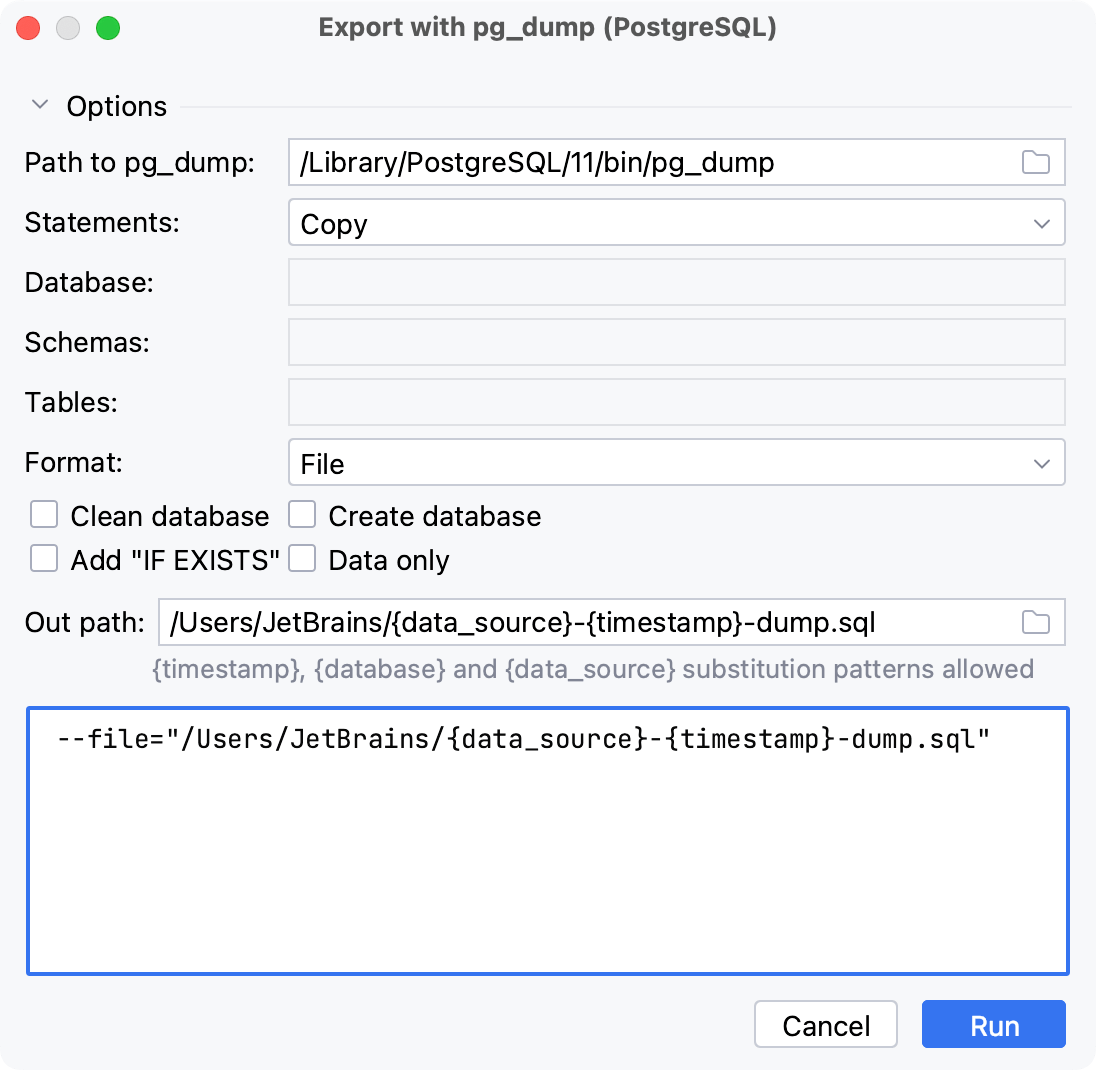The height and width of the screenshot is (1070, 1096).
Task: Browse for Out path folder icon
Action: [x=1035, y=622]
